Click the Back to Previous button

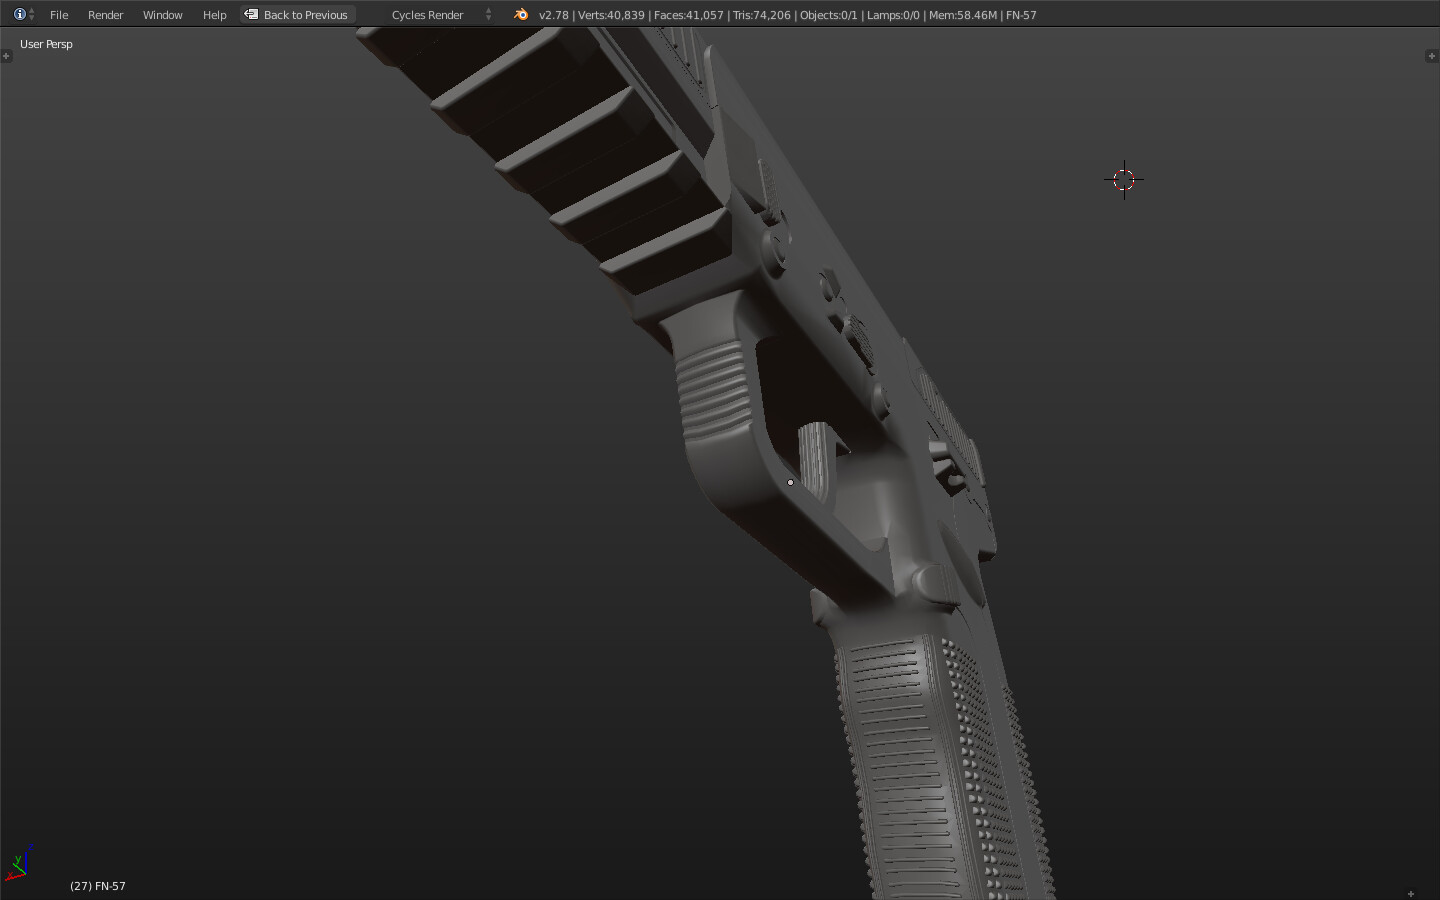298,15
